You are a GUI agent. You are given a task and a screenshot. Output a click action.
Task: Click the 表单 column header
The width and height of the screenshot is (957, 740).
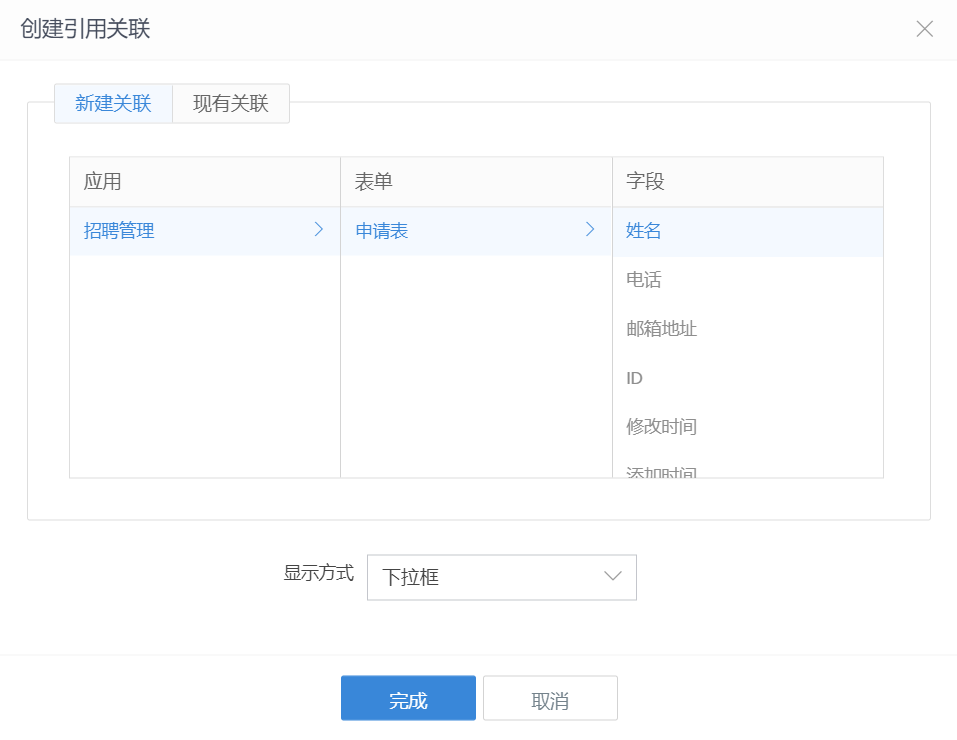[x=373, y=182]
